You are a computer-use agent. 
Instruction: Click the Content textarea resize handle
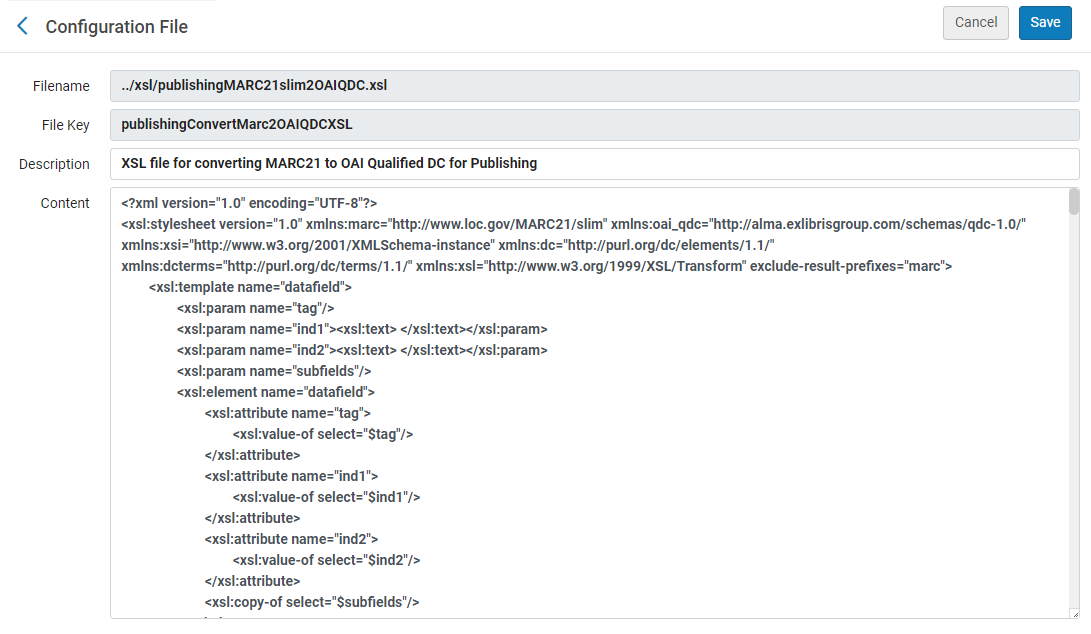point(1075,614)
